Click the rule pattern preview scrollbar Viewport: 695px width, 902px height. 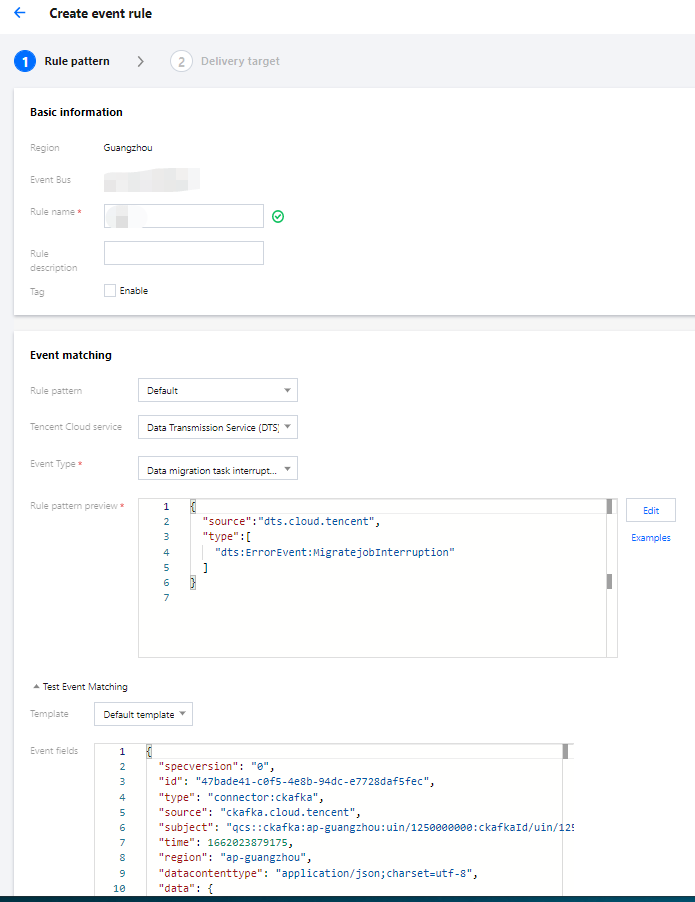click(x=609, y=581)
